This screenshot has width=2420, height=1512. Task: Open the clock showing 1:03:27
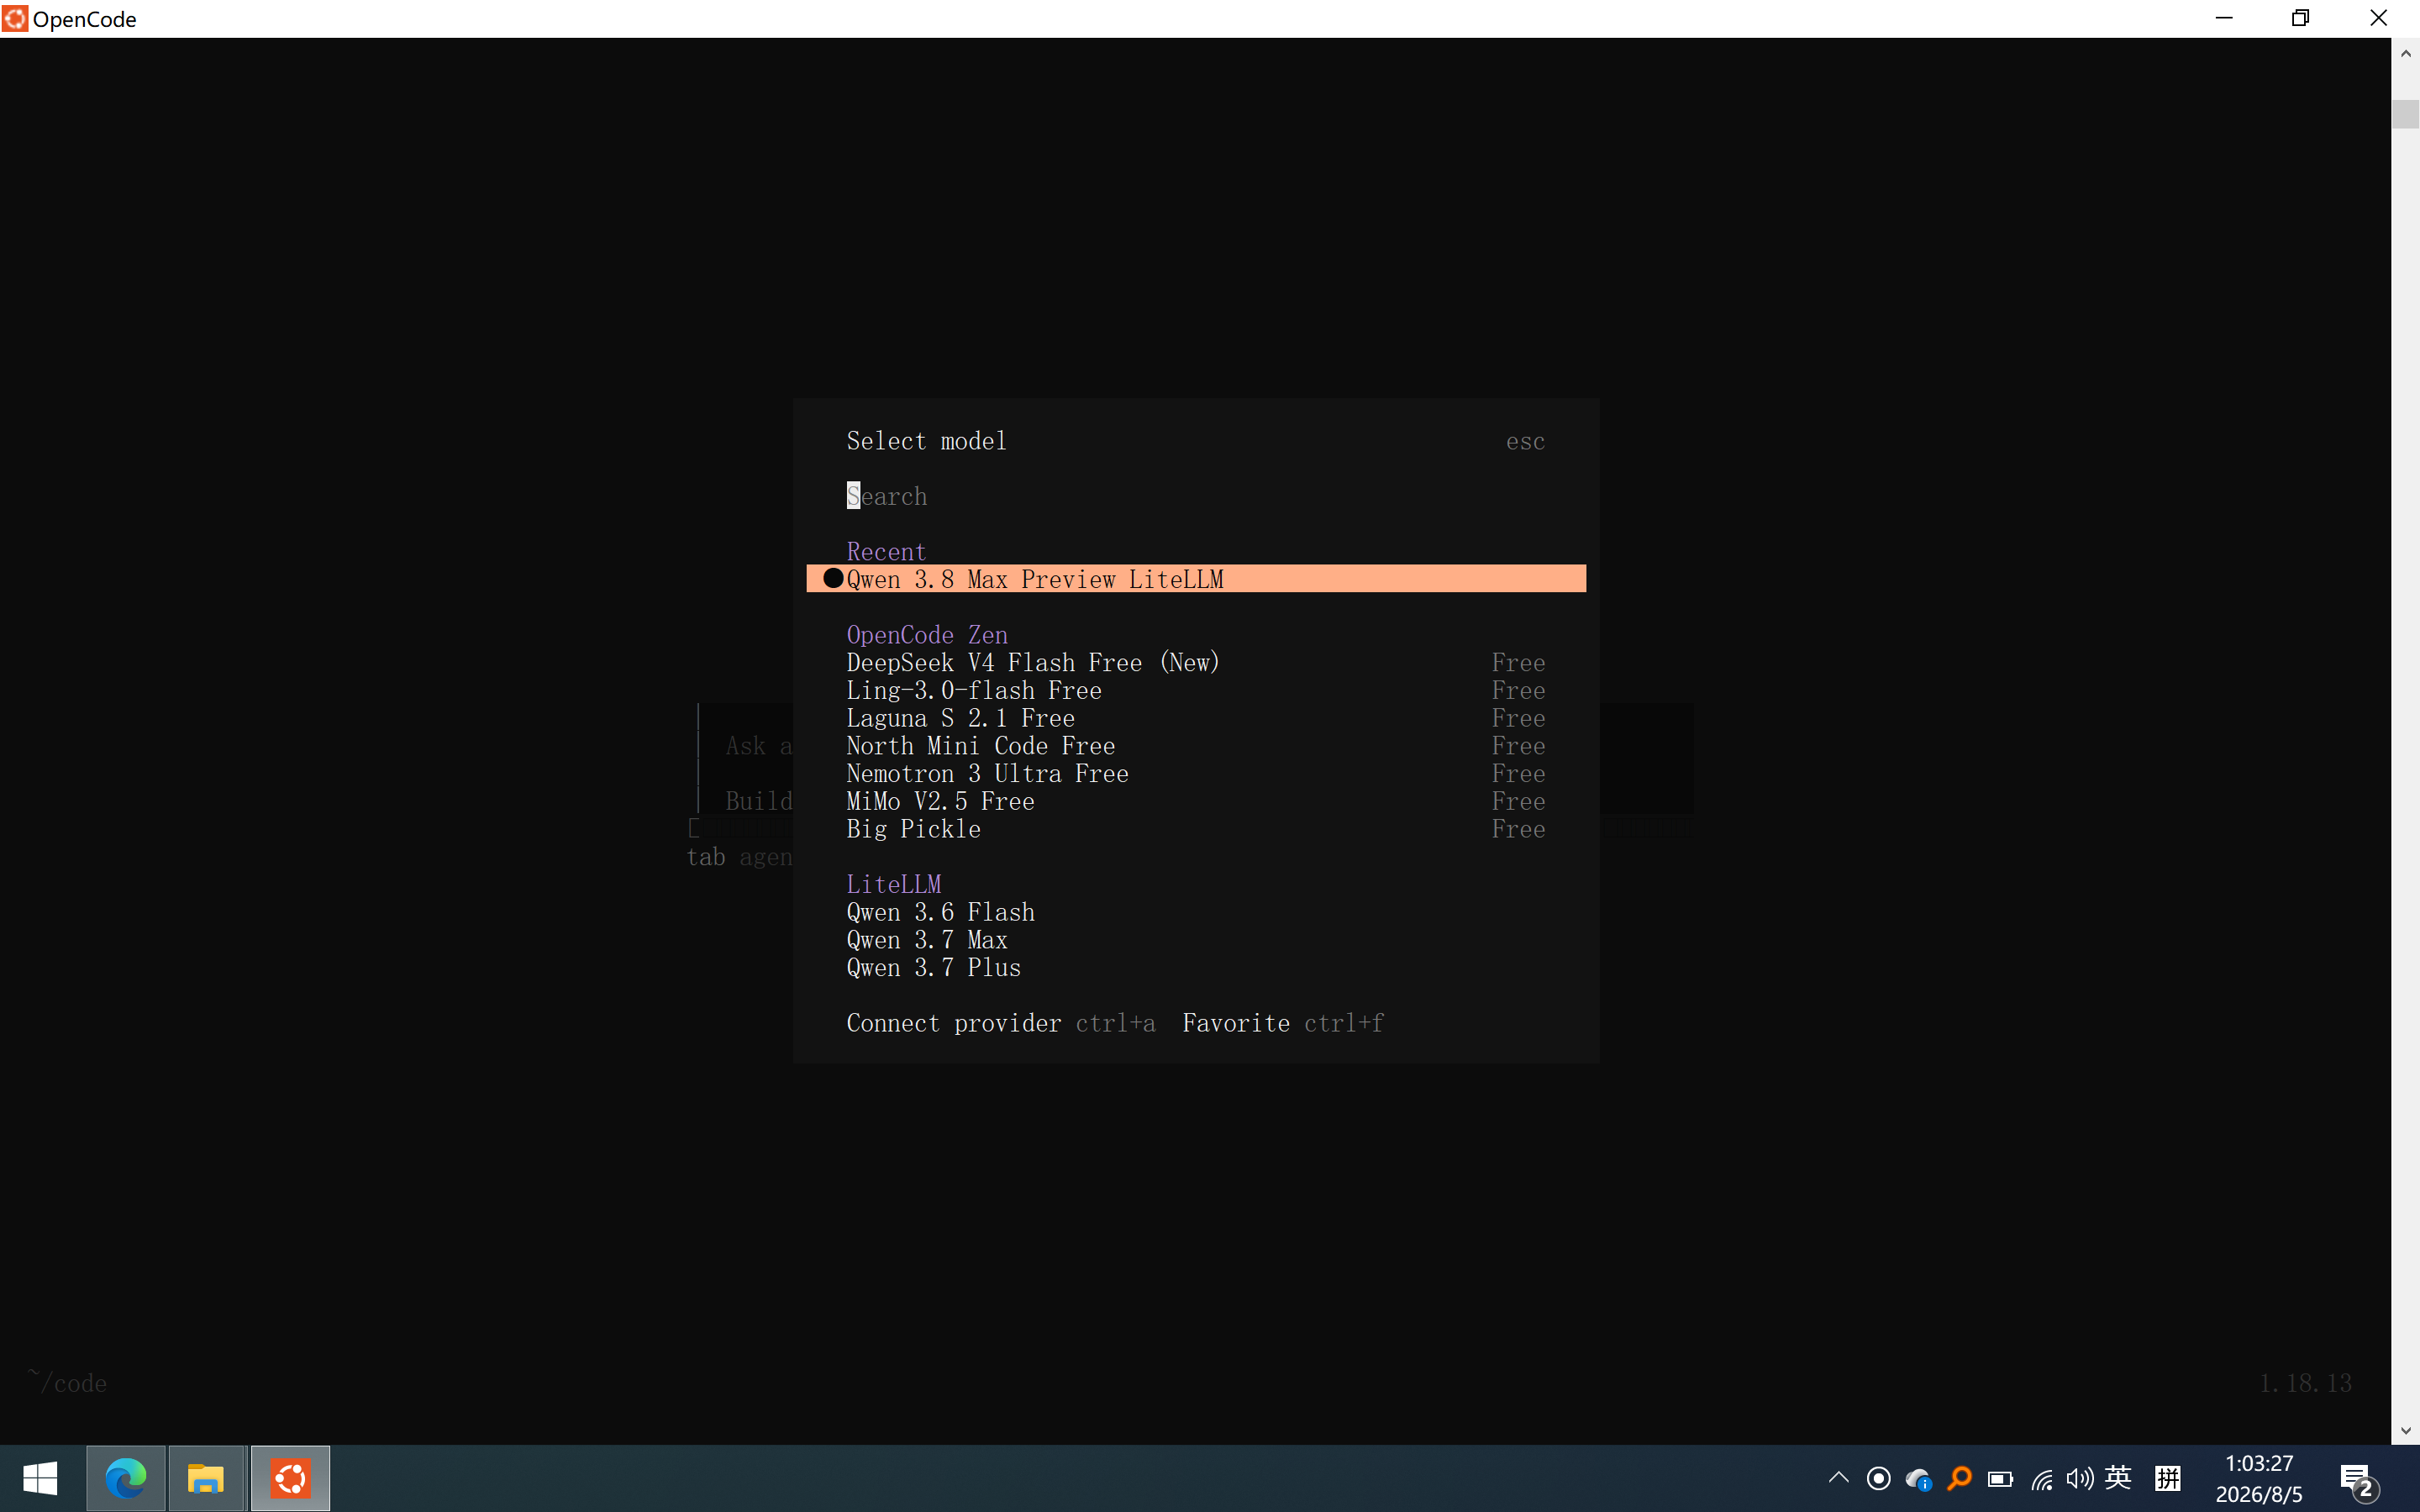coord(2259,1478)
